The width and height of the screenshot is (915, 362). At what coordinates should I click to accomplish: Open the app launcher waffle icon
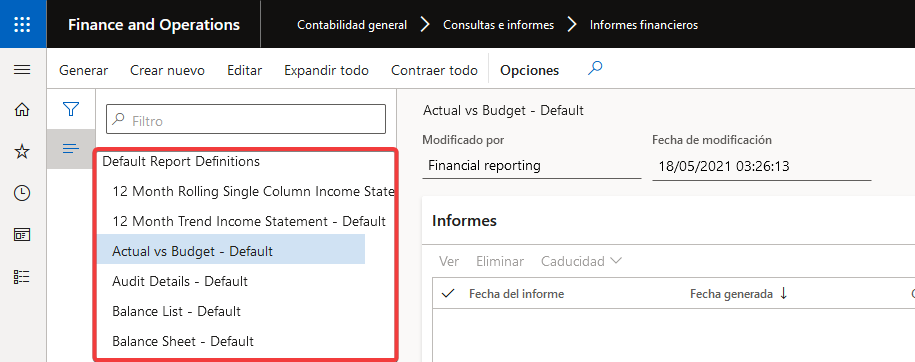(x=22, y=24)
